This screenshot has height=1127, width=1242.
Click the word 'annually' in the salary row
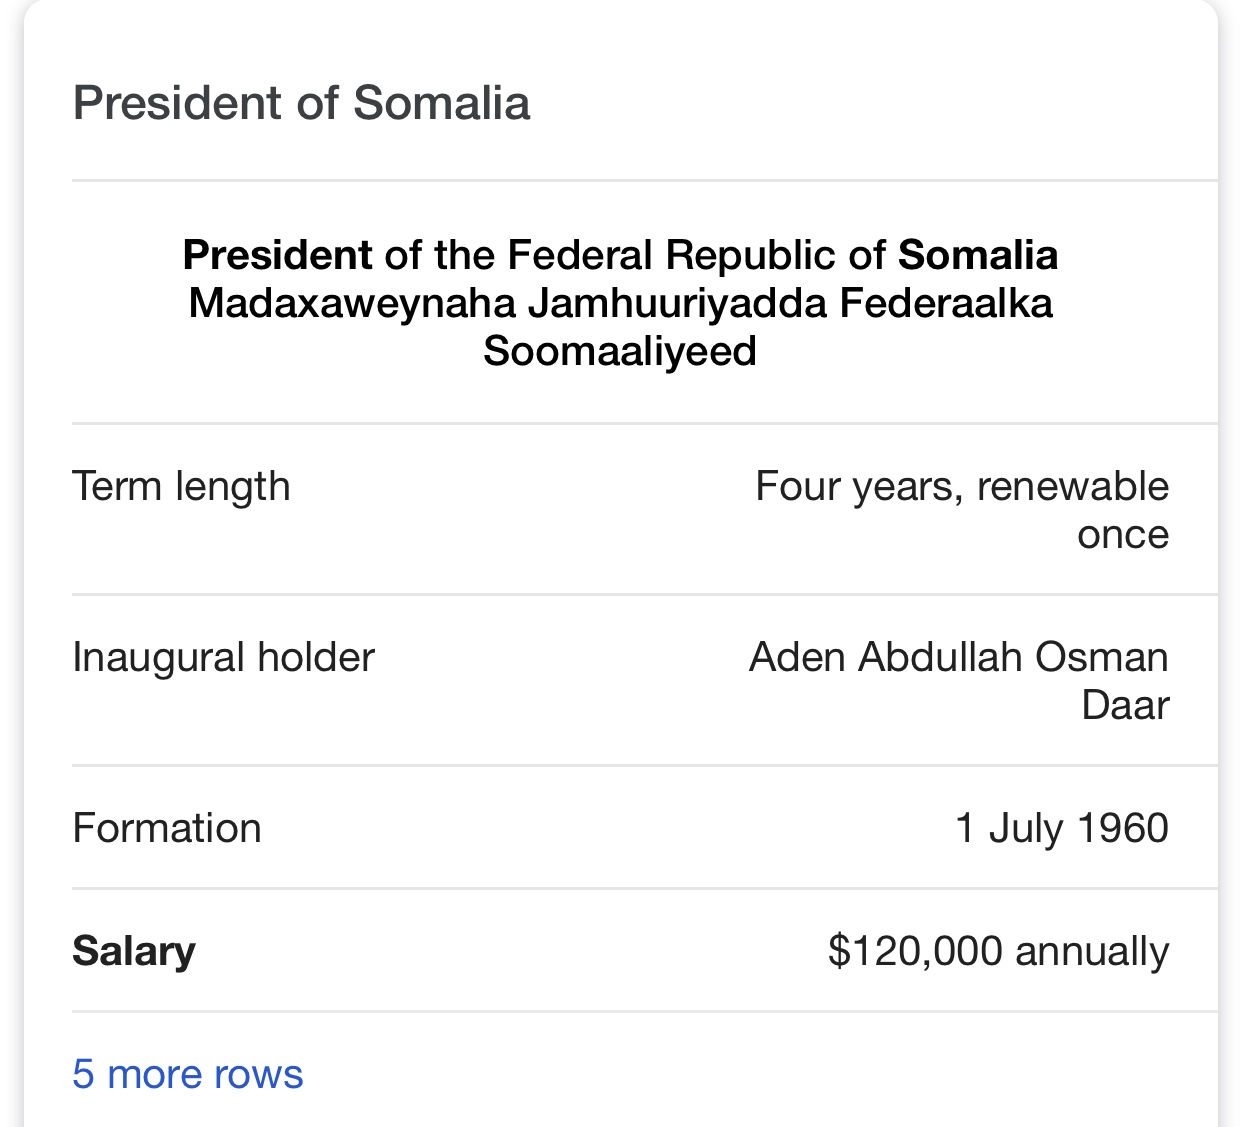click(x=1092, y=951)
